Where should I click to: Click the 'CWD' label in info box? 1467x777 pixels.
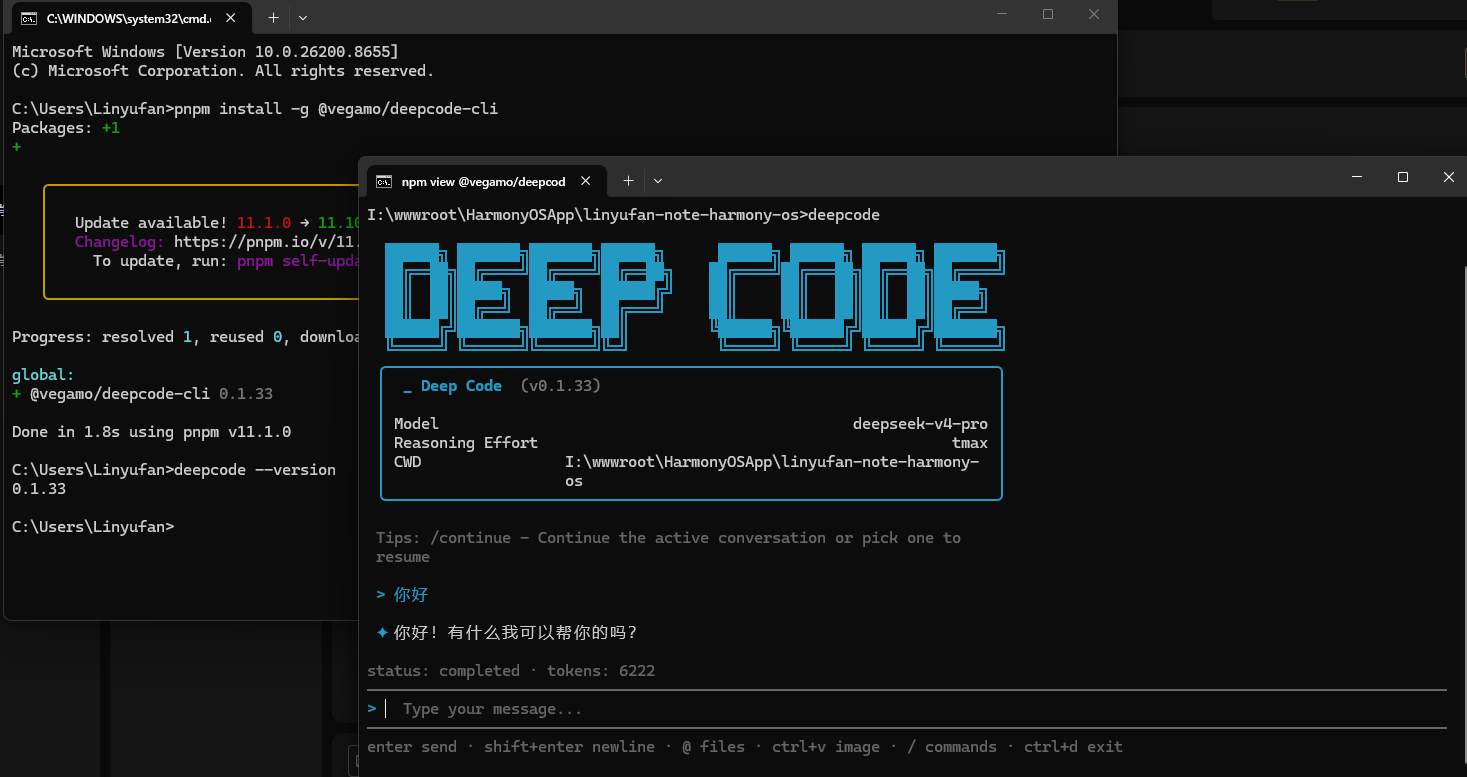[407, 462]
